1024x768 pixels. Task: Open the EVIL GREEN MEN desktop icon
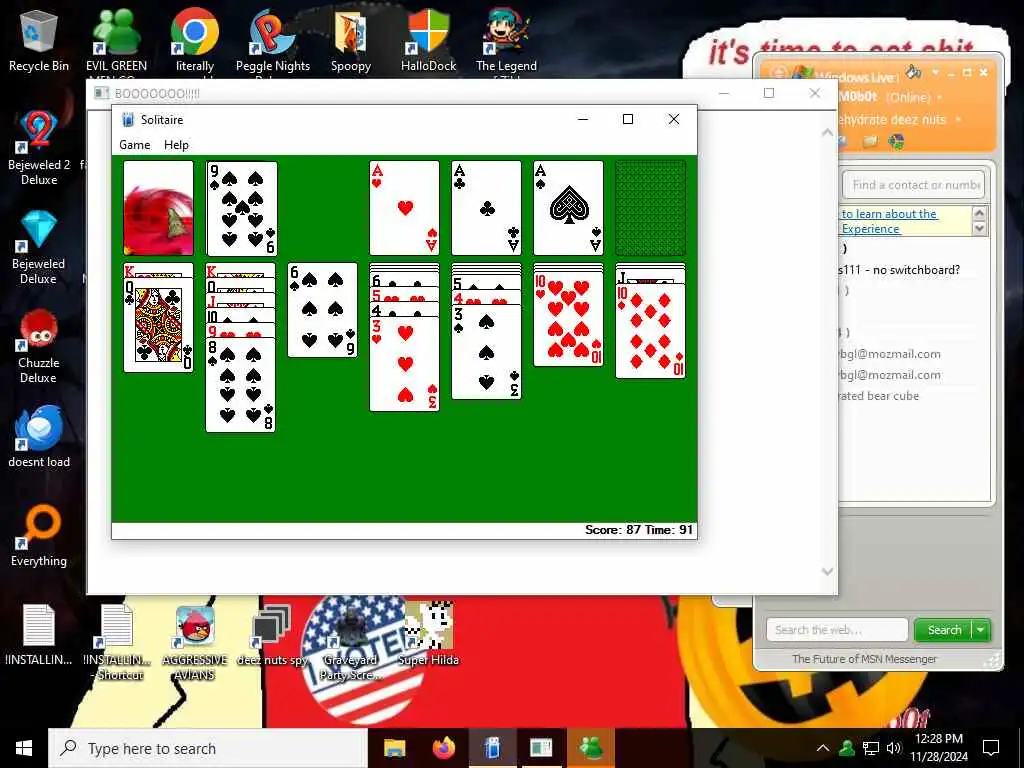click(116, 40)
